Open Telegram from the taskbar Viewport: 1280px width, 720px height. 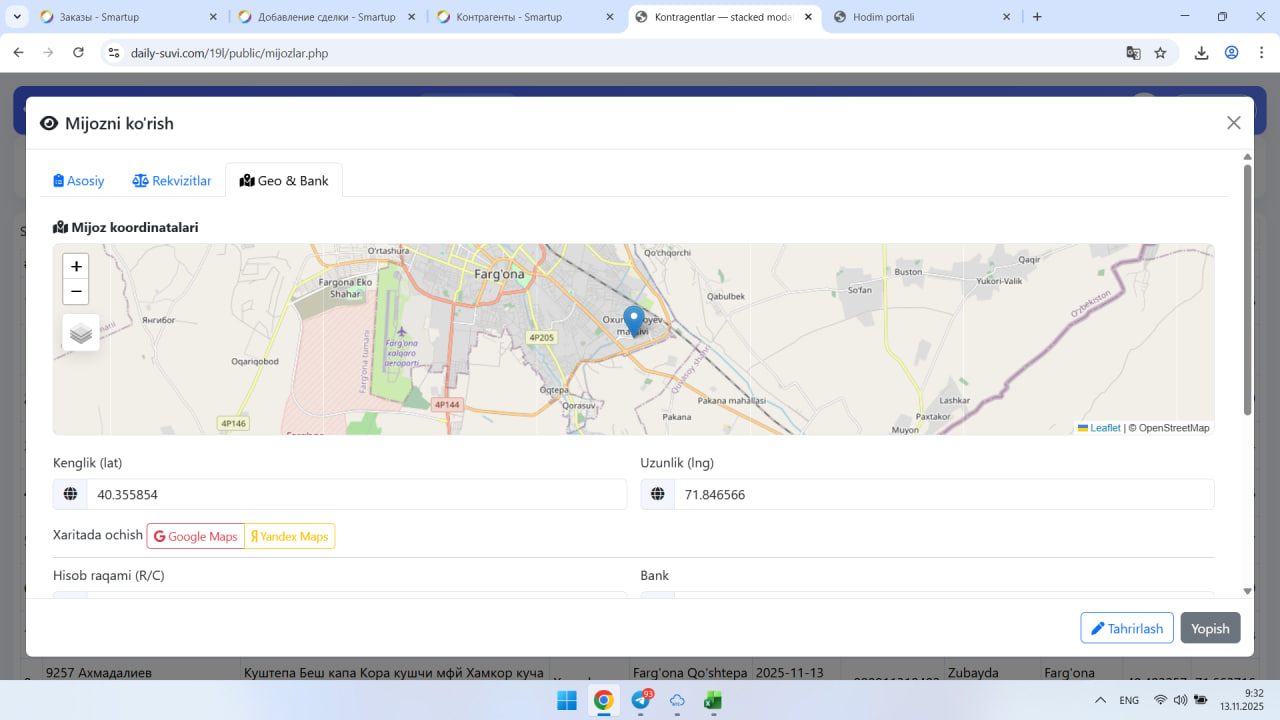tap(640, 700)
